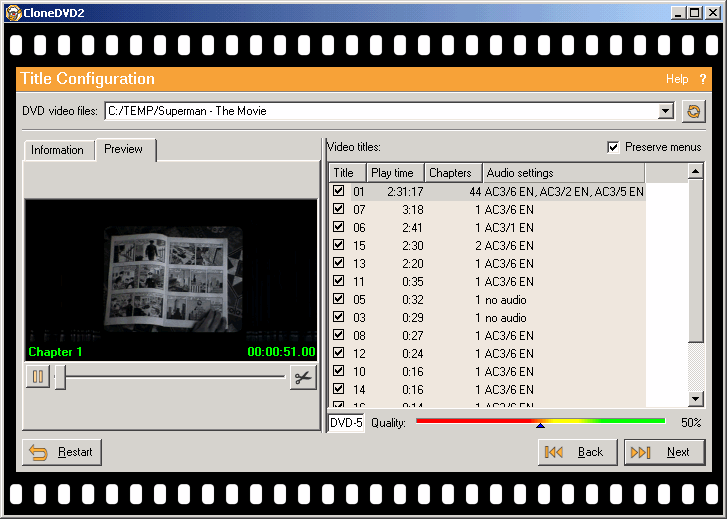
Task: Sort by the Play time column header
Action: pos(395,173)
